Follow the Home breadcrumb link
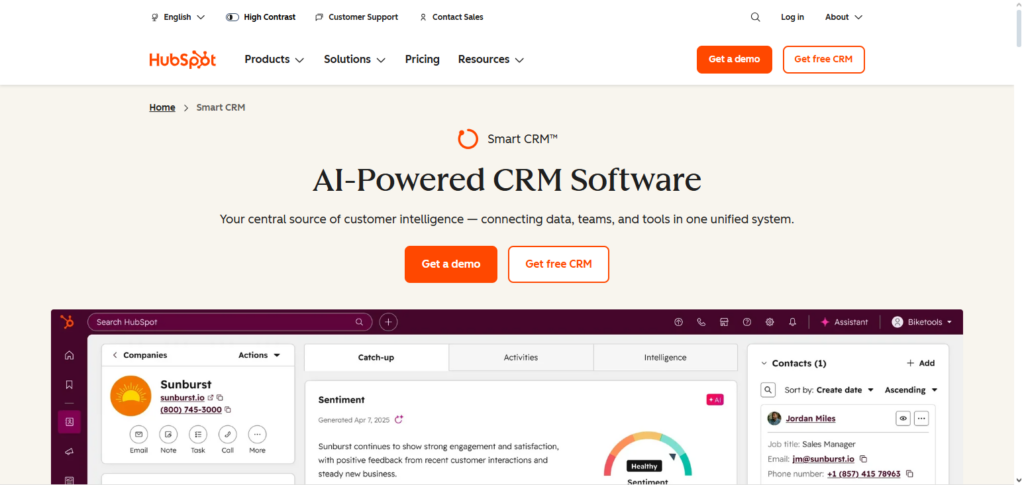 click(x=162, y=108)
